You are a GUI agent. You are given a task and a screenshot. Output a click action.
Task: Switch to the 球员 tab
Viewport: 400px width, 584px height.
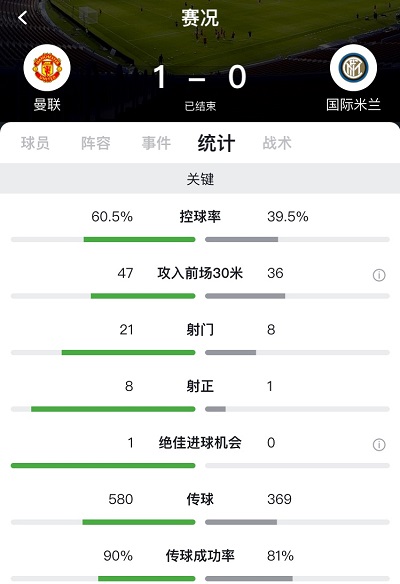(35, 143)
